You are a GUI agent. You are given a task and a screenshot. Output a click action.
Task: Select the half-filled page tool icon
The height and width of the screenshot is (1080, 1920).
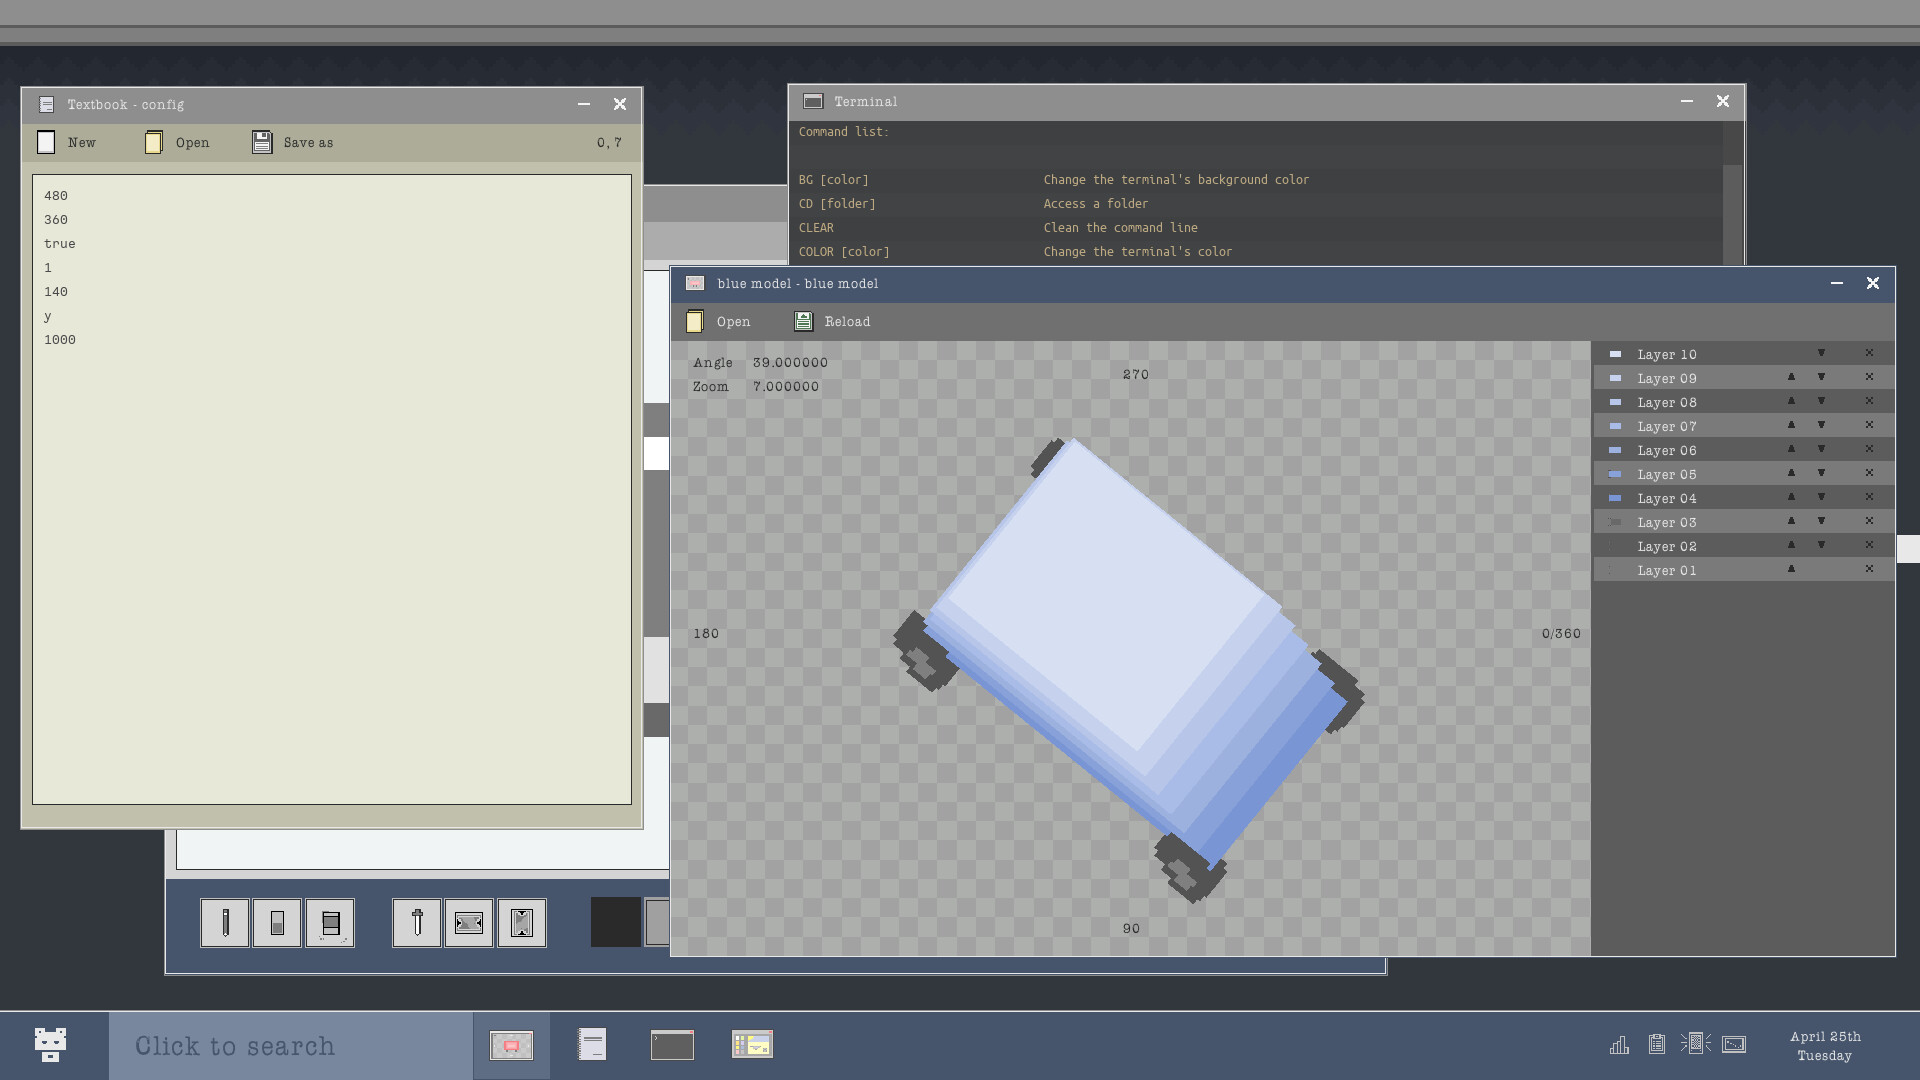[277, 922]
